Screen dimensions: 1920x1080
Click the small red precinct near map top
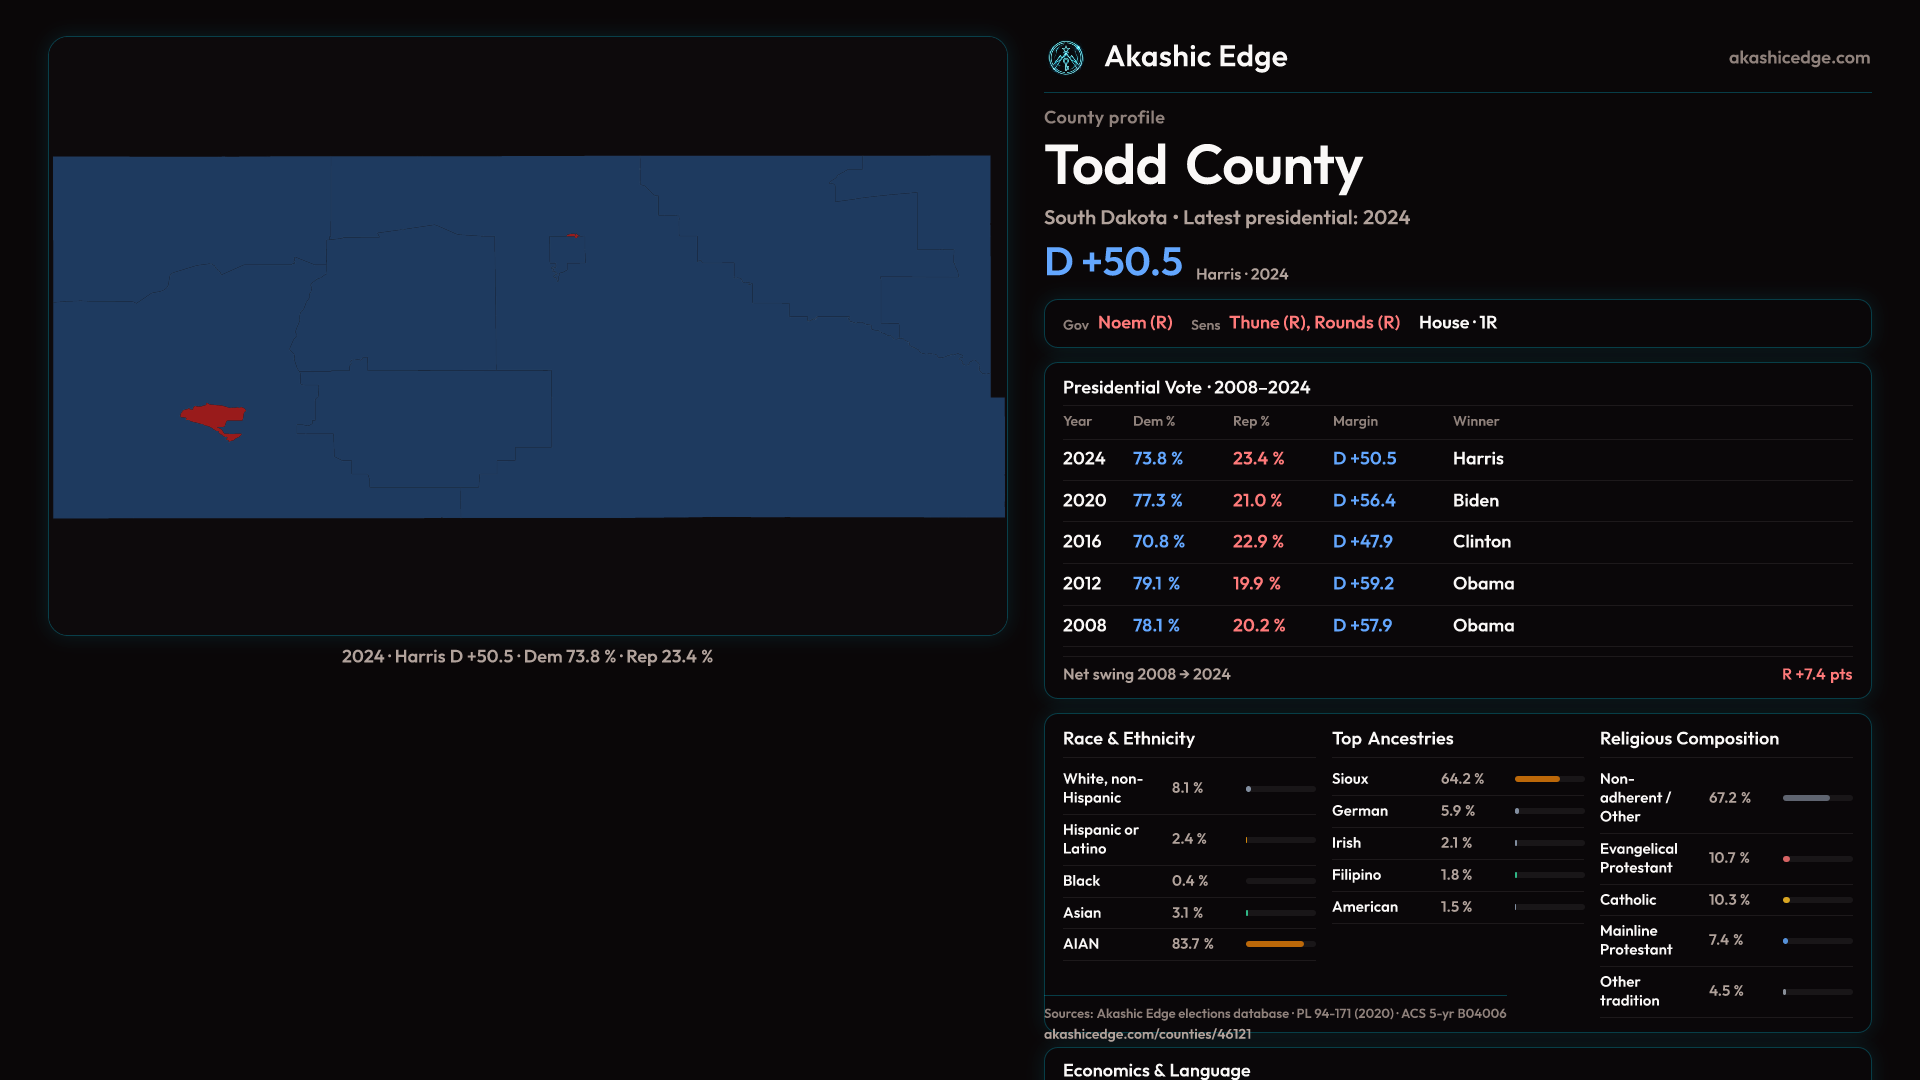point(572,236)
